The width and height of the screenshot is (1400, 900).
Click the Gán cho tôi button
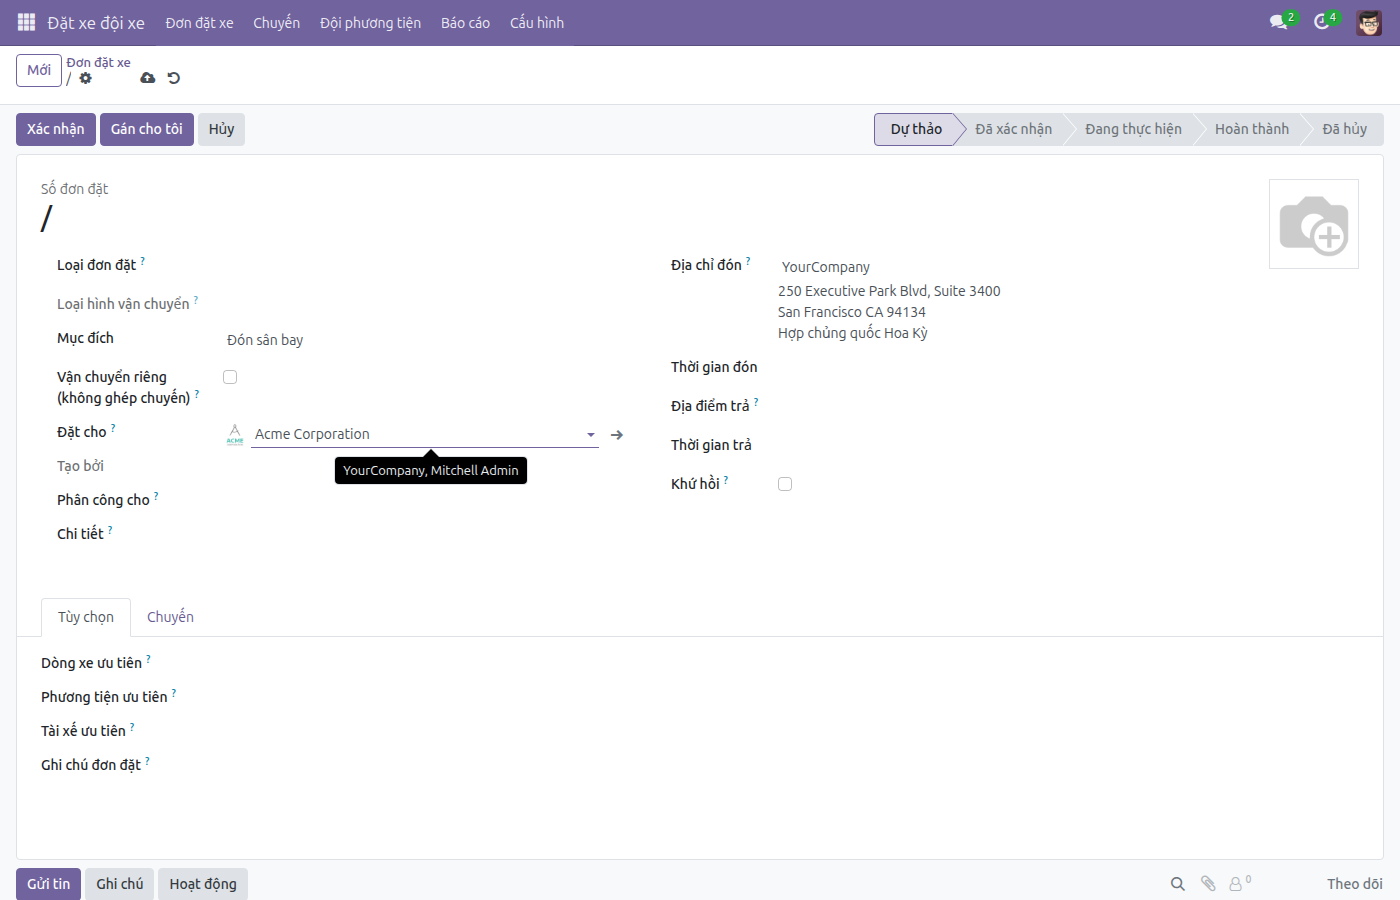(147, 129)
